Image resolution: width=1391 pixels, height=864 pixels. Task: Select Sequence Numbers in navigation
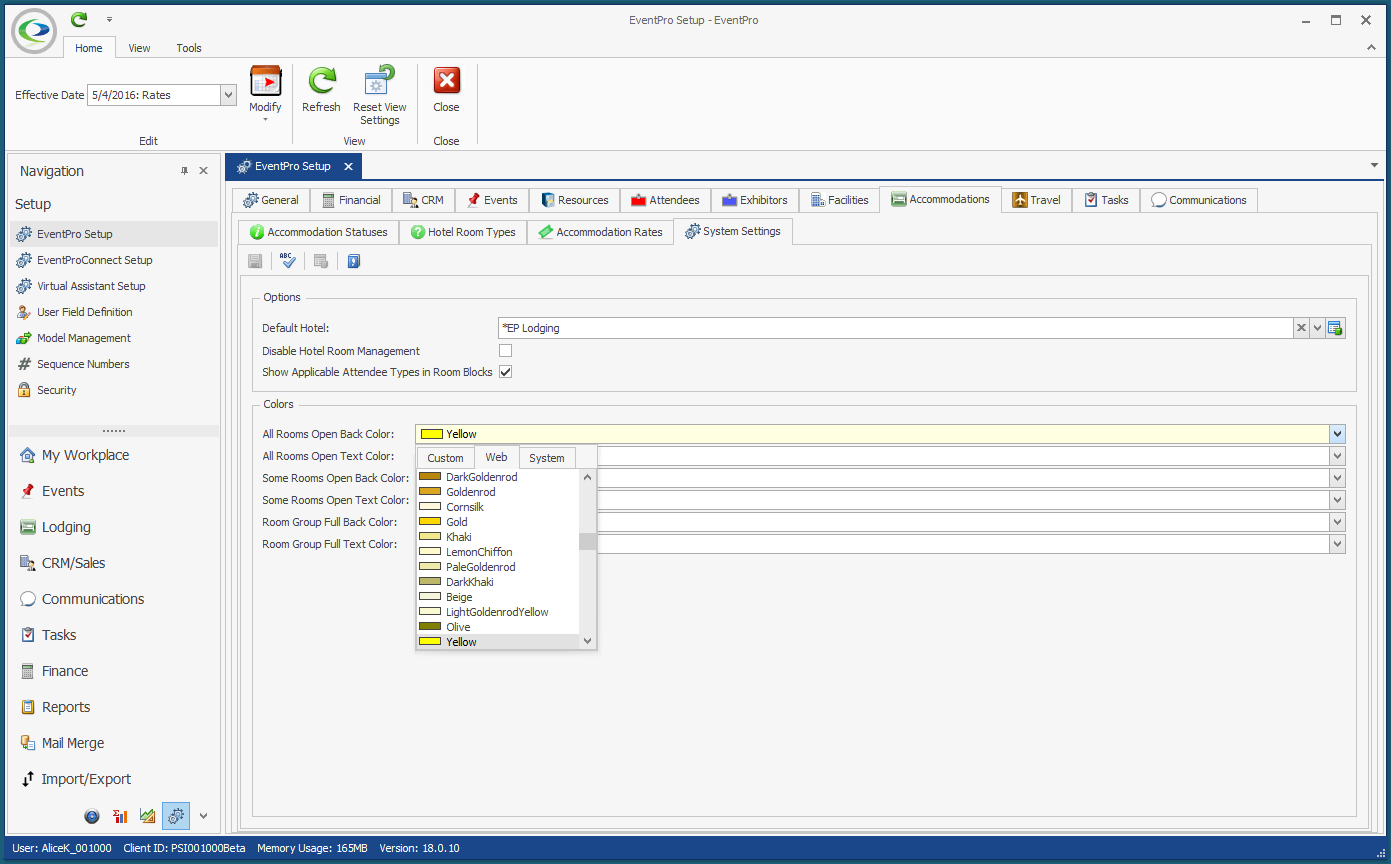[x=83, y=364]
